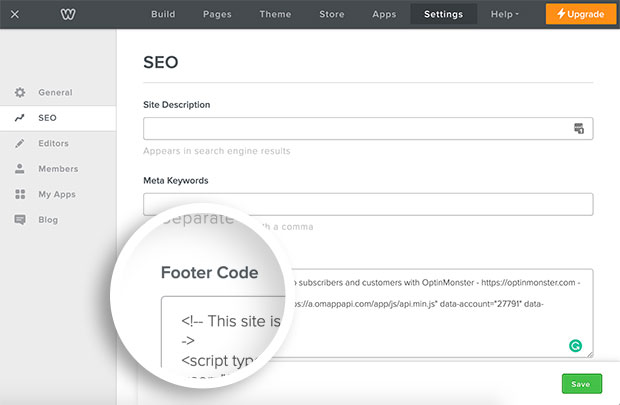This screenshot has height=405, width=620.
Task: Open General settings in sidebar
Action: 58,93
